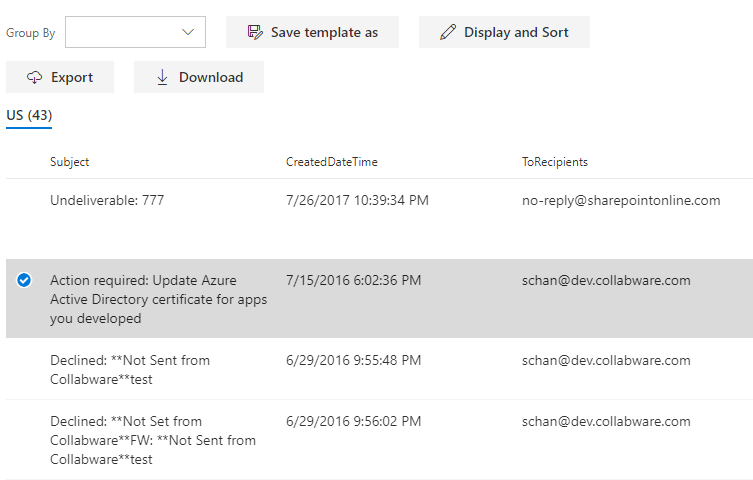Select the Declined Not Set from Collabware FW row
This screenshot has height=480, width=753.
pos(379,439)
